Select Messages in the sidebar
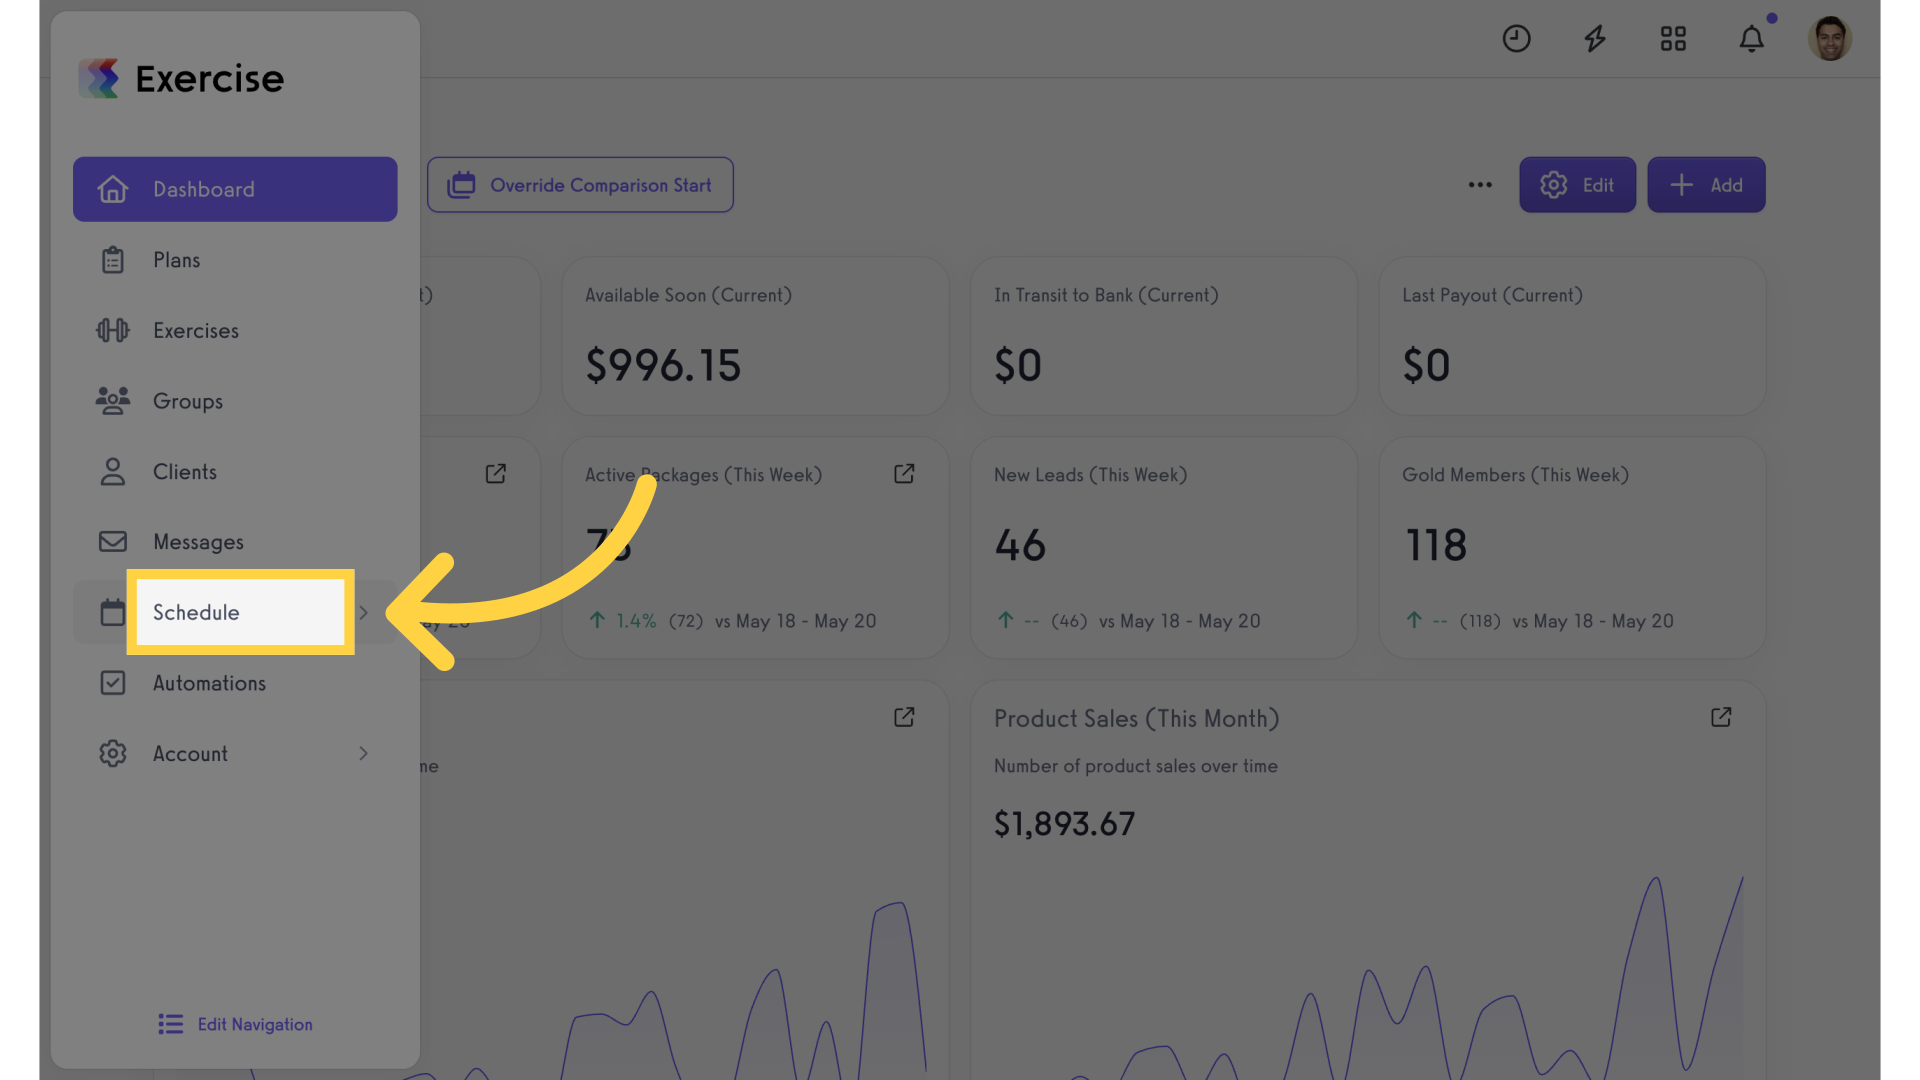The image size is (1920, 1080). coord(235,542)
